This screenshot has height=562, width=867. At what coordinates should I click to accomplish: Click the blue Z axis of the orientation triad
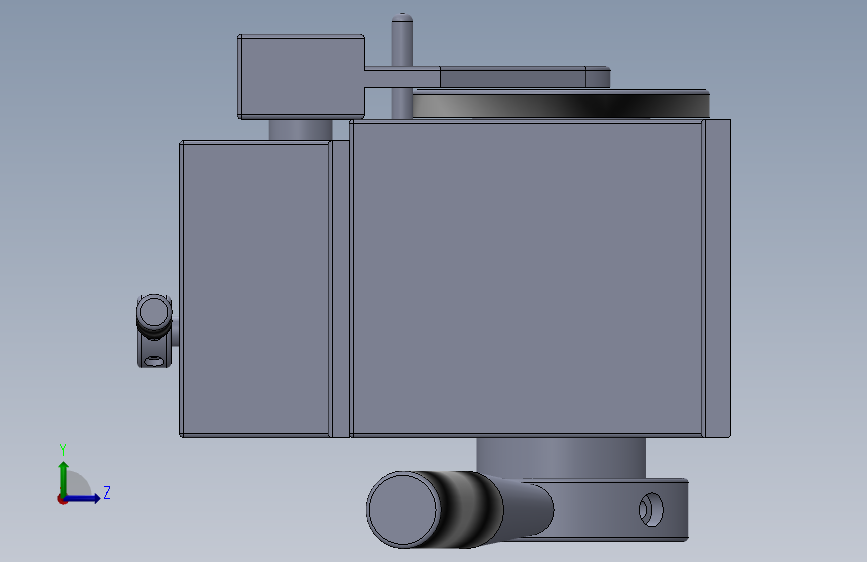tap(83, 498)
